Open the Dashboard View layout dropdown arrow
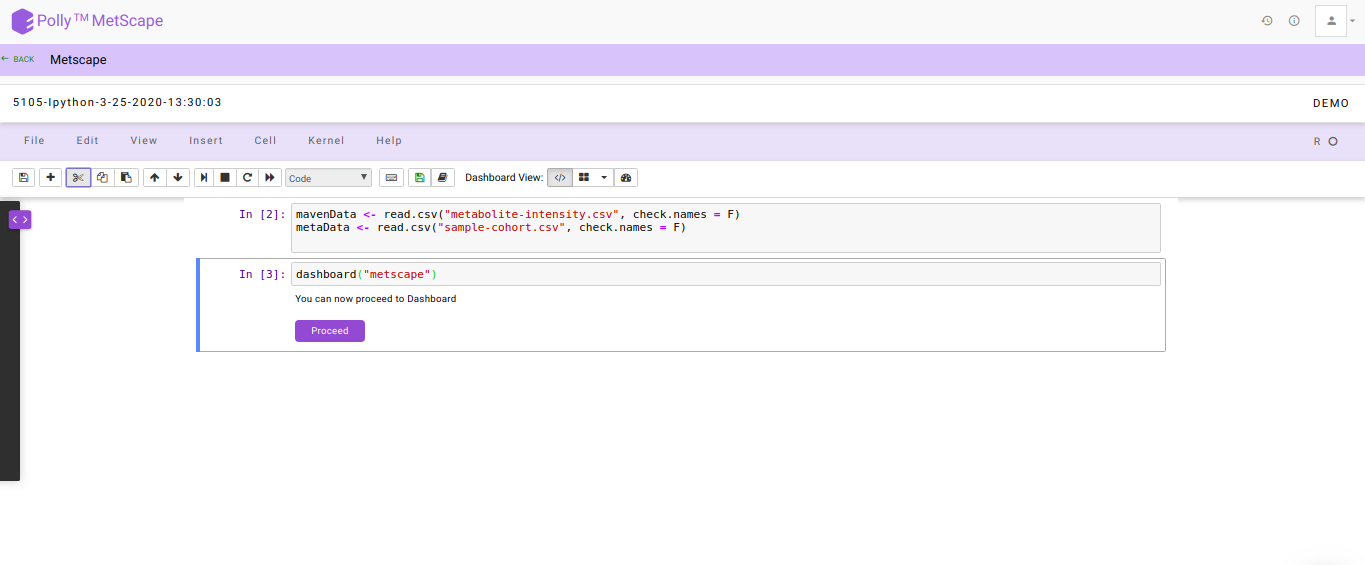 click(604, 177)
